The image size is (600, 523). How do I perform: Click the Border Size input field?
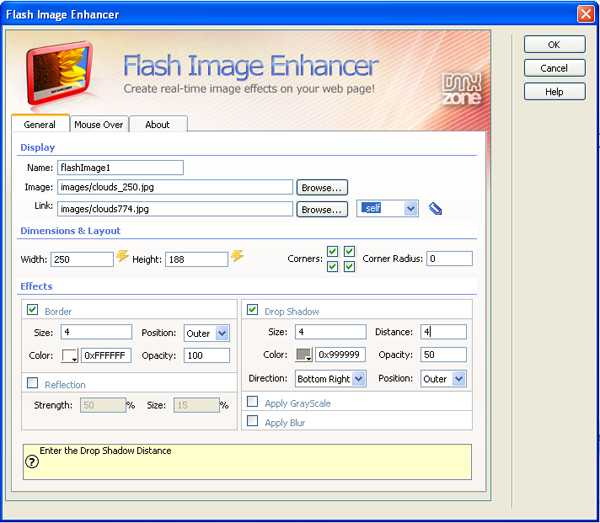tap(96, 332)
